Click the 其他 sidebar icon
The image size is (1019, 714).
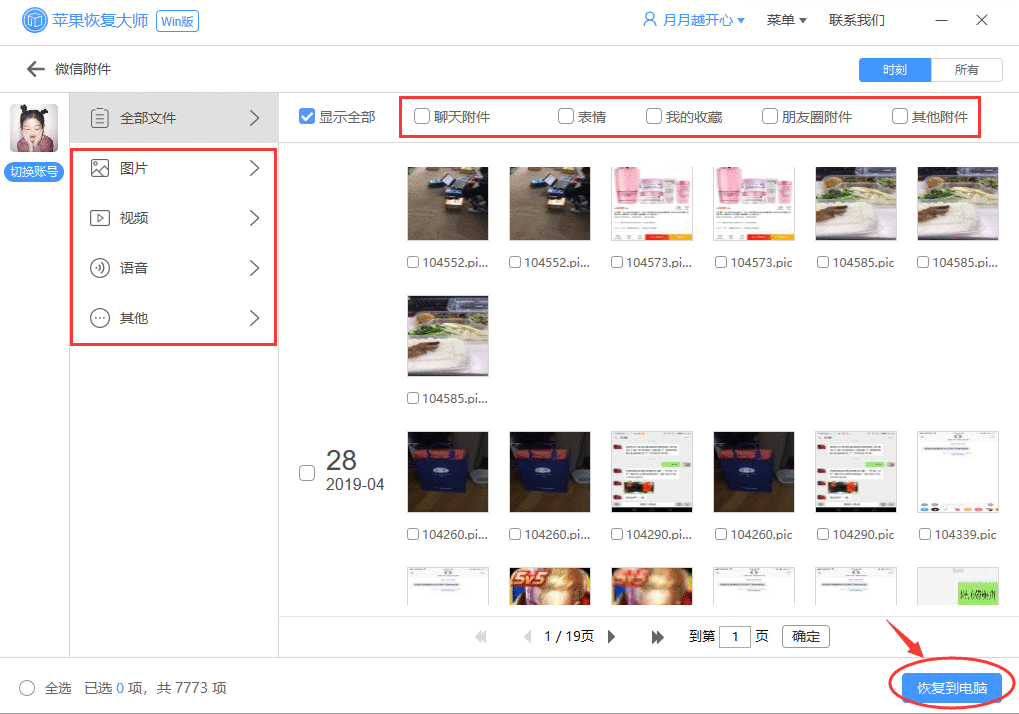(x=99, y=317)
